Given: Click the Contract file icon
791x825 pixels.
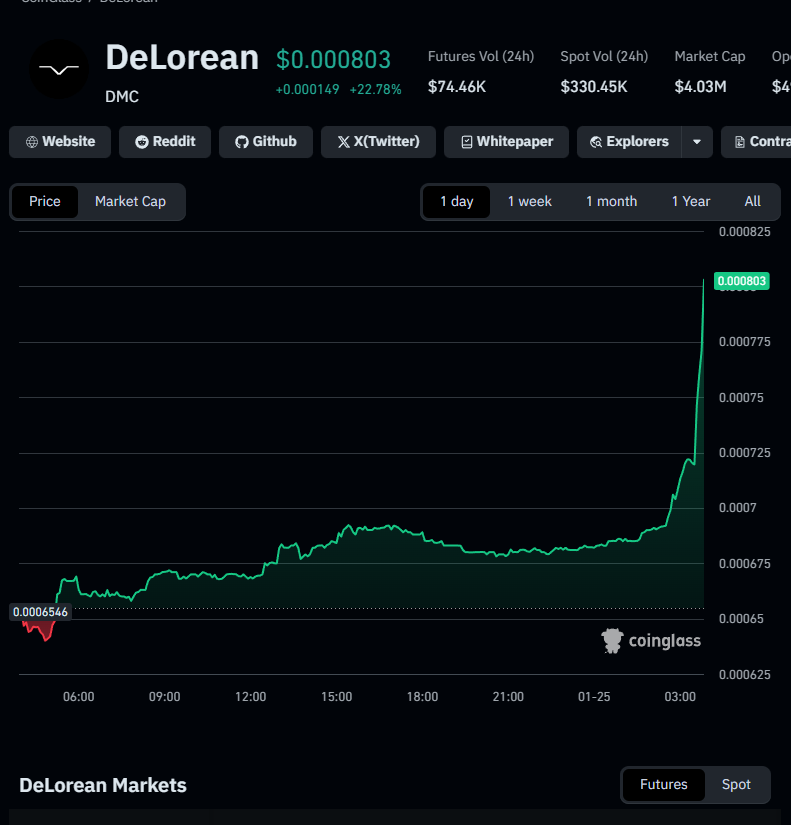Looking at the screenshot, I should click(740, 142).
